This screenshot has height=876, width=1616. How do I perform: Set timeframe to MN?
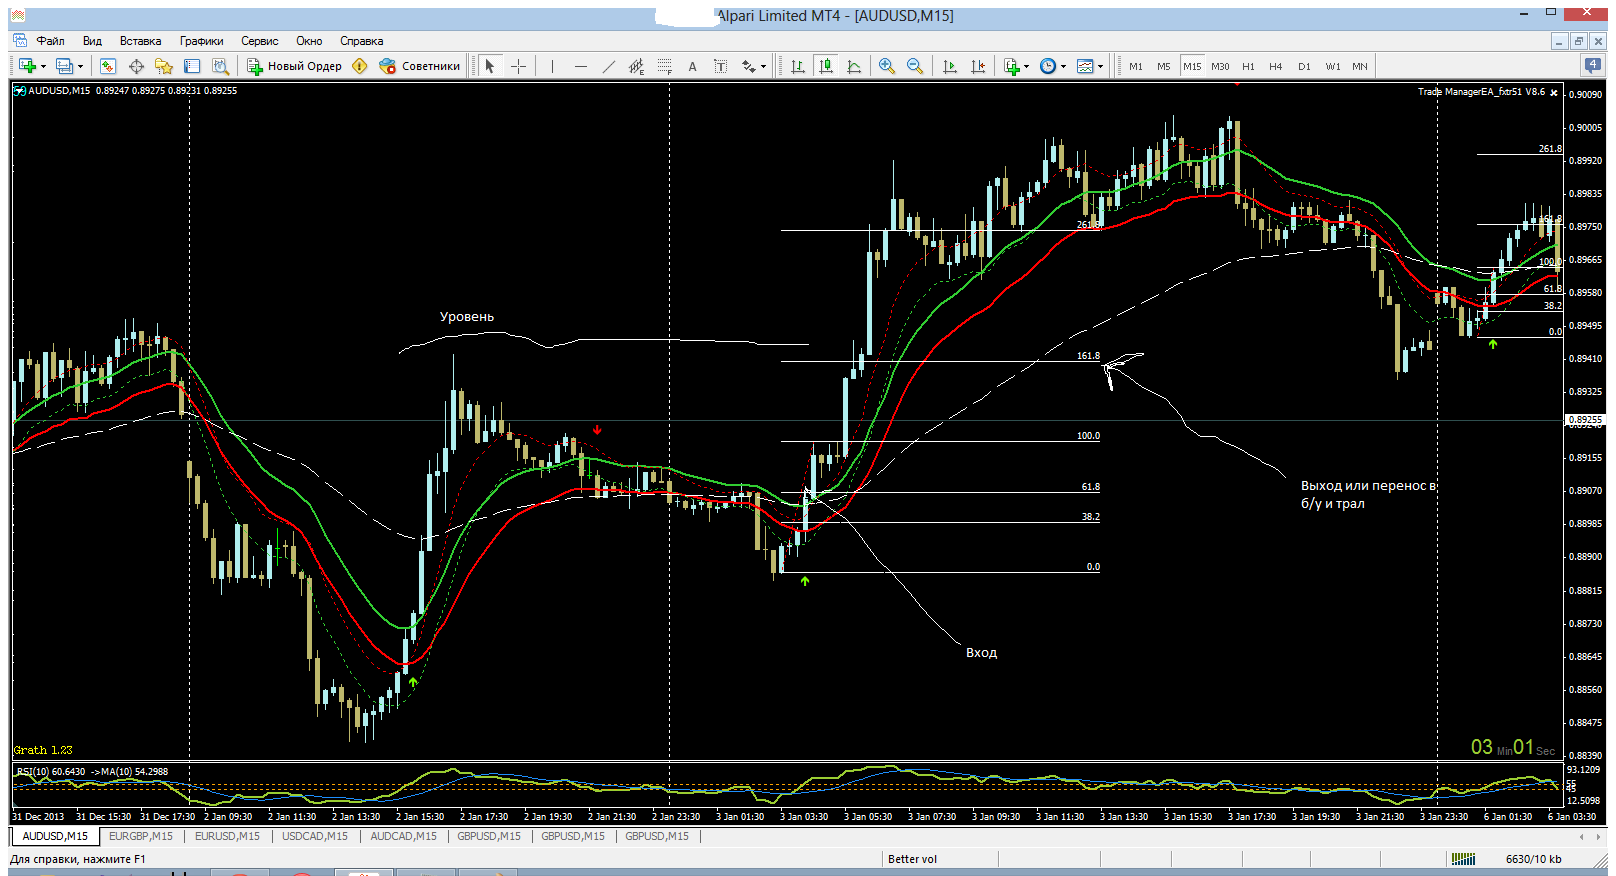point(1360,66)
